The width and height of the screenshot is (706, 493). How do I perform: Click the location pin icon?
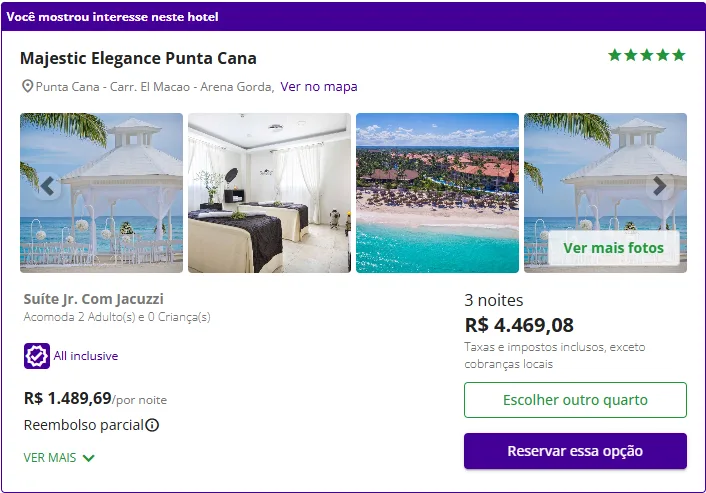coord(27,86)
